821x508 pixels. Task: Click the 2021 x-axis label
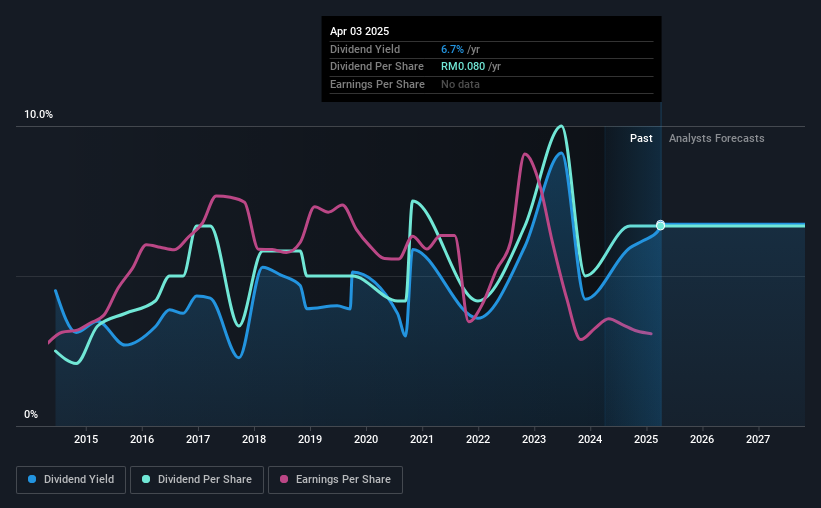coord(421,439)
